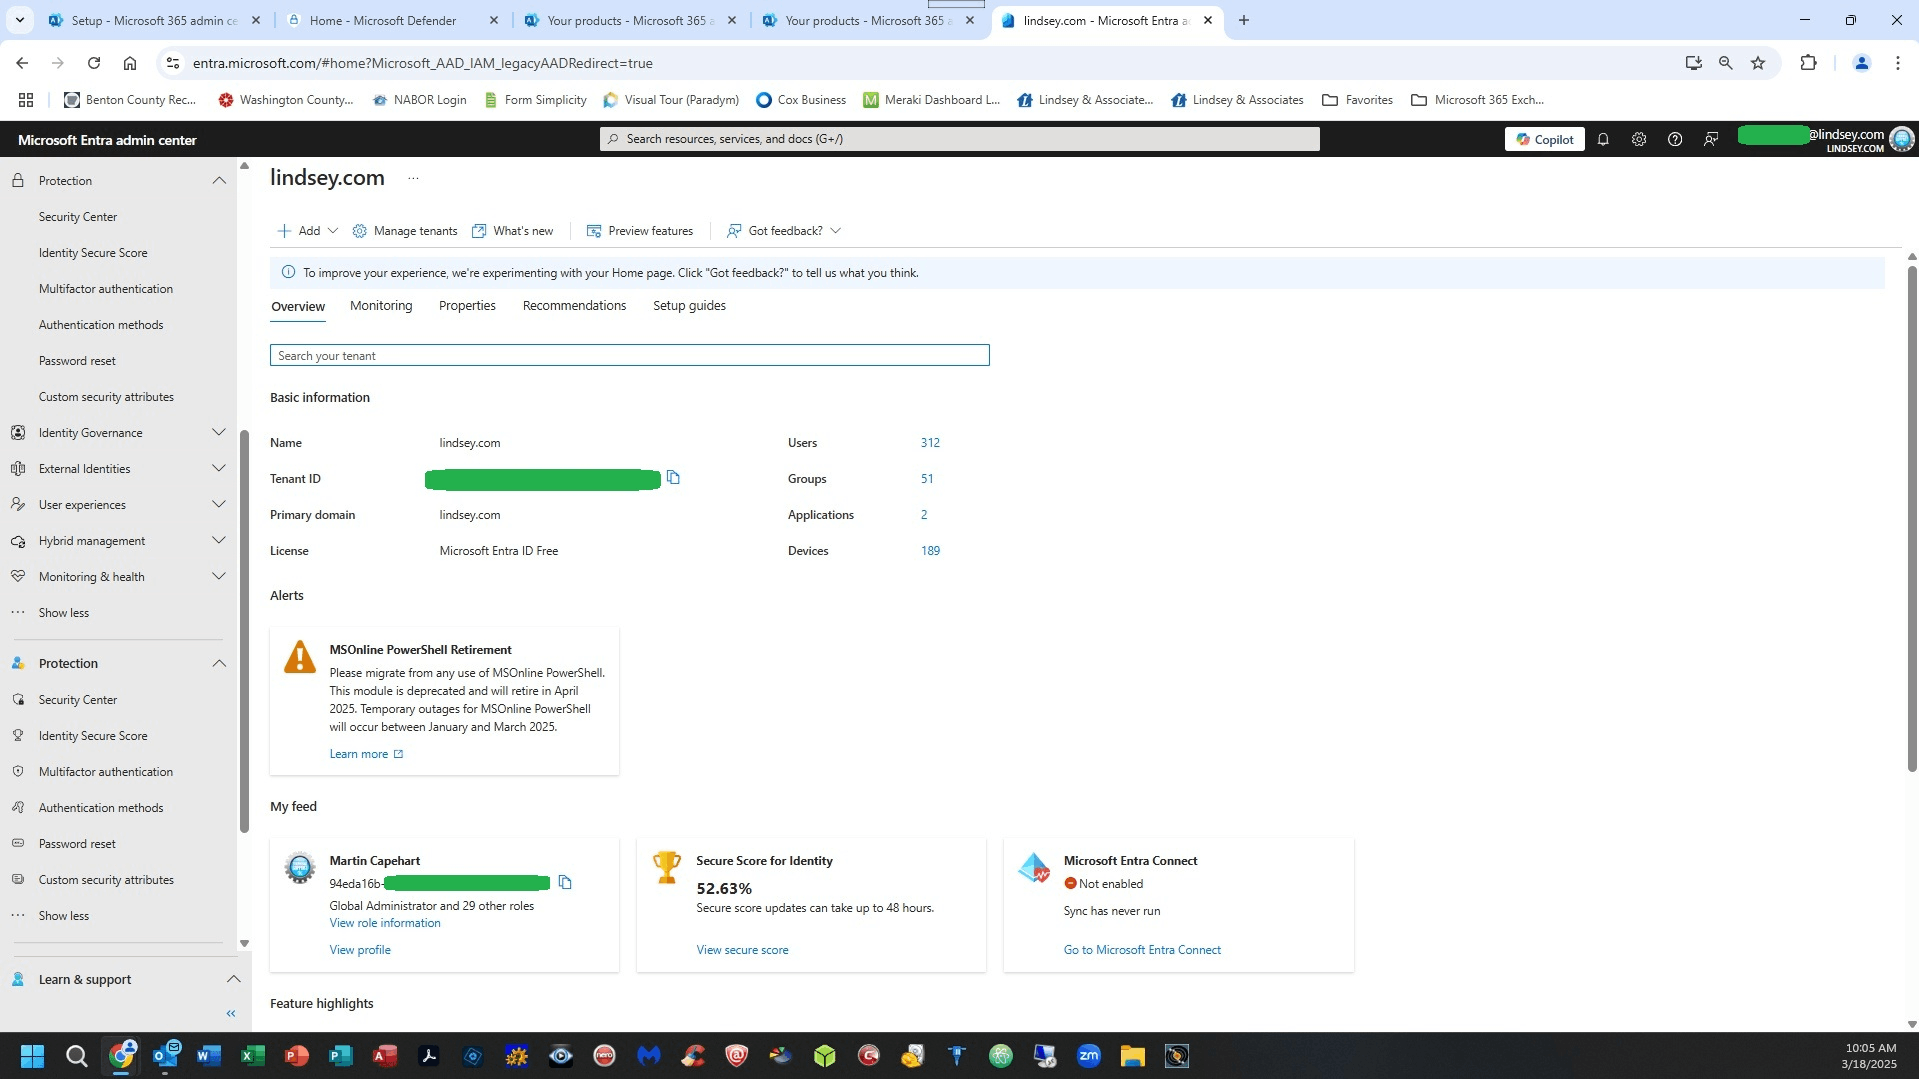1919x1079 pixels.
Task: Click the Search your tenant field
Action: click(x=630, y=355)
